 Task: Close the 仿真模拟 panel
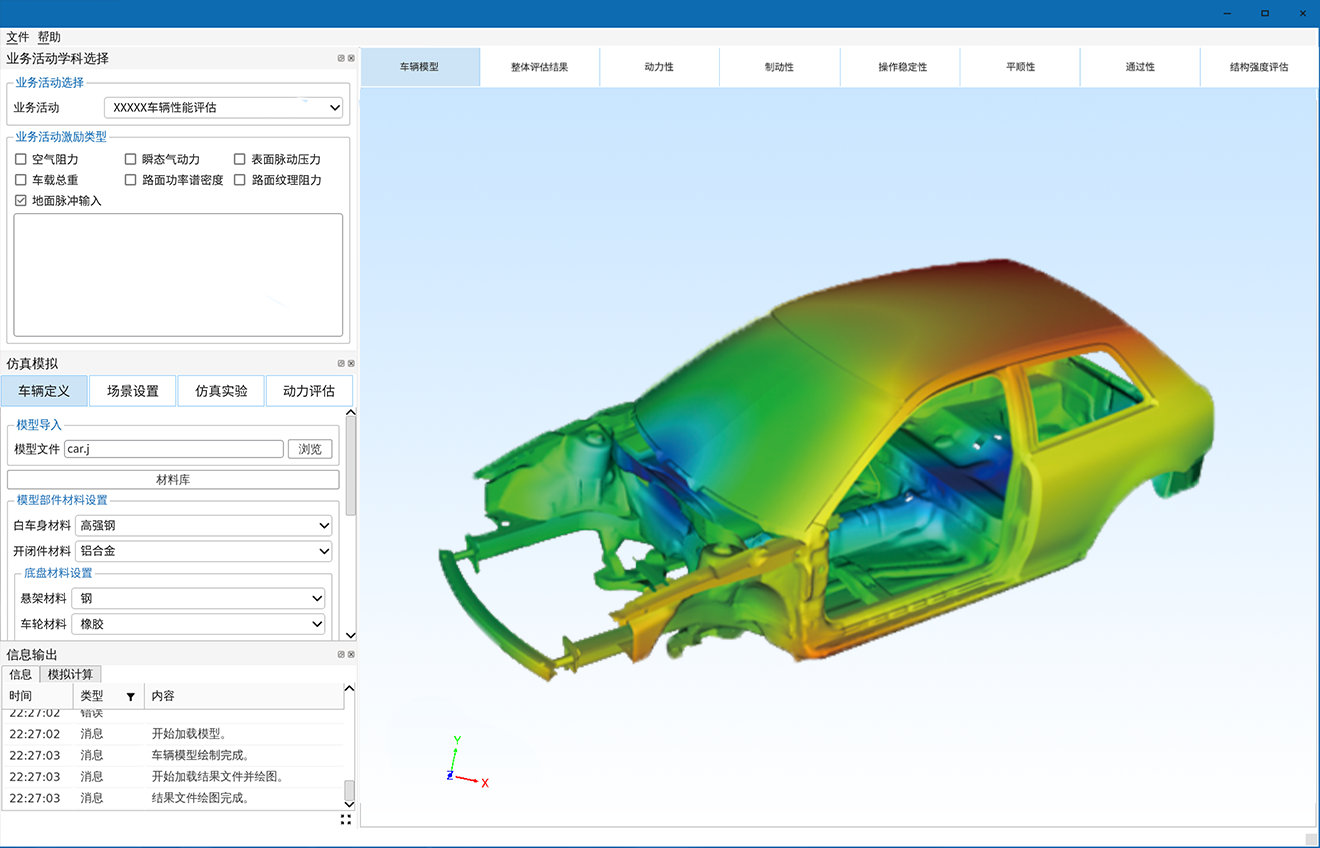pos(351,364)
